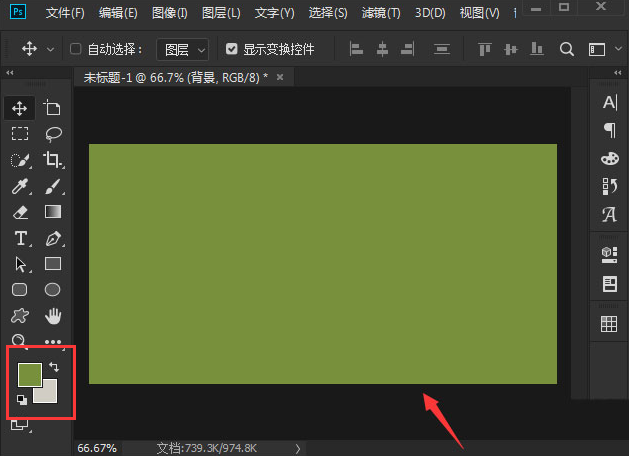Select the Rectangular Marquee tool
This screenshot has width=629, height=456.
[20, 134]
